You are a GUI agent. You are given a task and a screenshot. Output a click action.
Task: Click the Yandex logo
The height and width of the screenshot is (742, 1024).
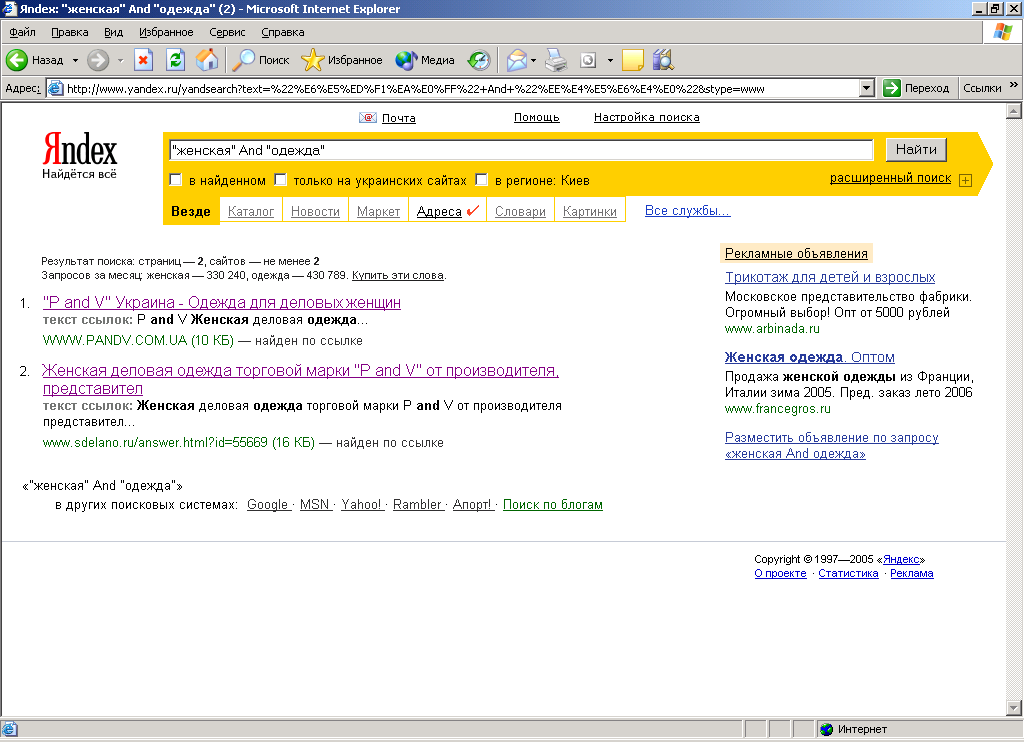[79, 155]
